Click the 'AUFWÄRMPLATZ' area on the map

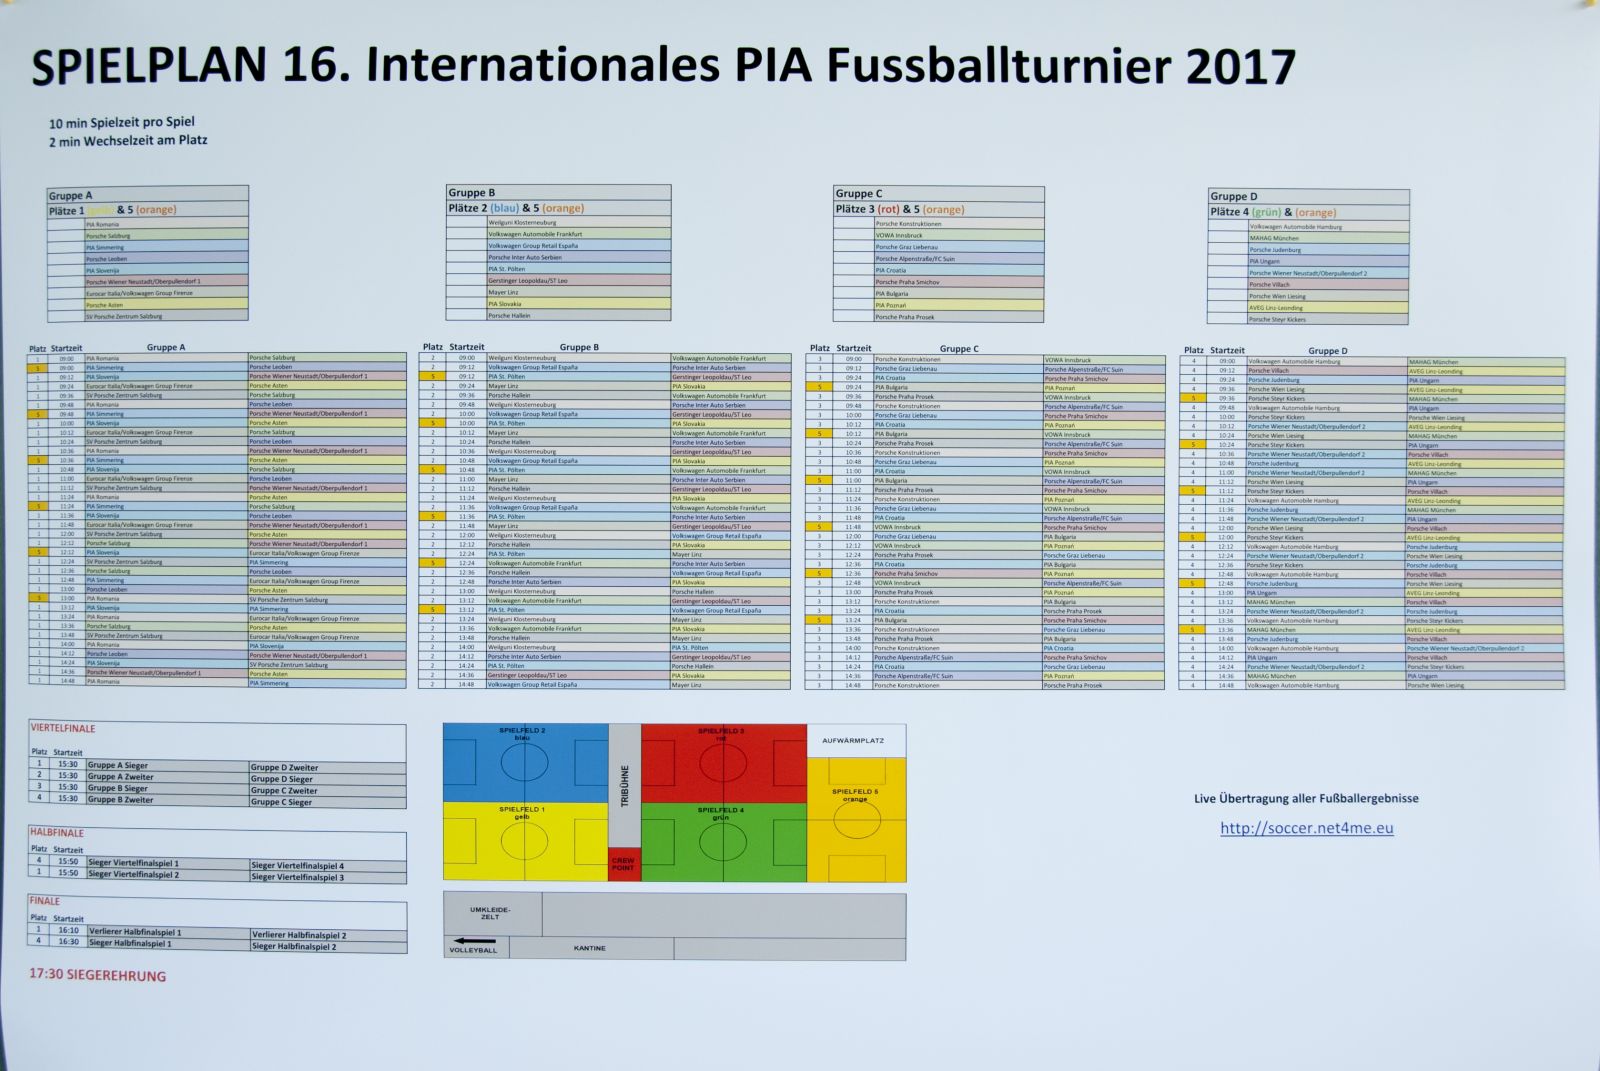click(x=856, y=741)
